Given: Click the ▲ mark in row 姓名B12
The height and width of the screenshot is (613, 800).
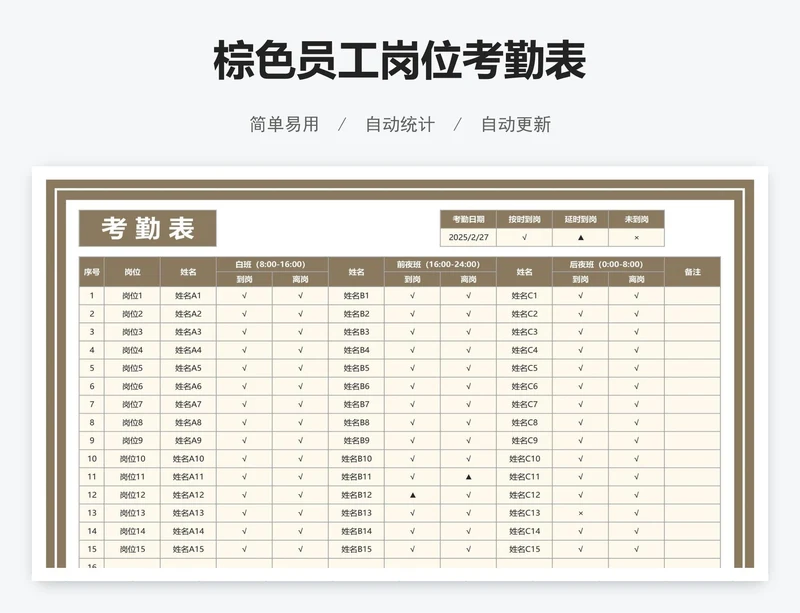Looking at the screenshot, I should 412,495.
